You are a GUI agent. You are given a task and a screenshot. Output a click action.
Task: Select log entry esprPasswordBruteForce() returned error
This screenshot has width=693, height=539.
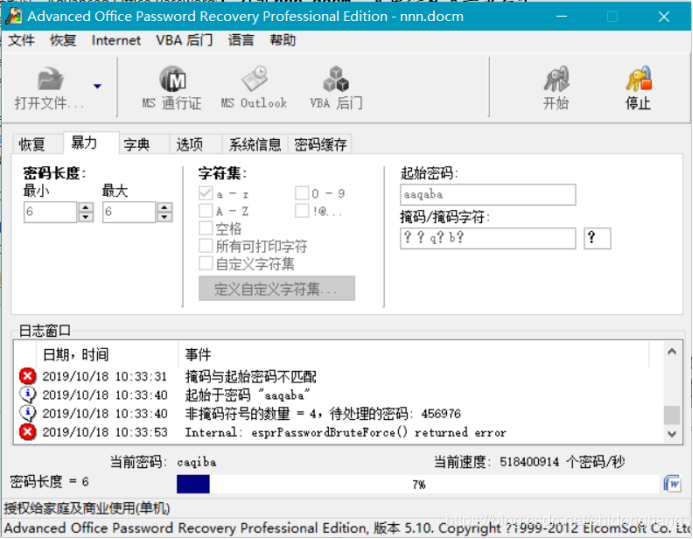pyautogui.click(x=338, y=432)
